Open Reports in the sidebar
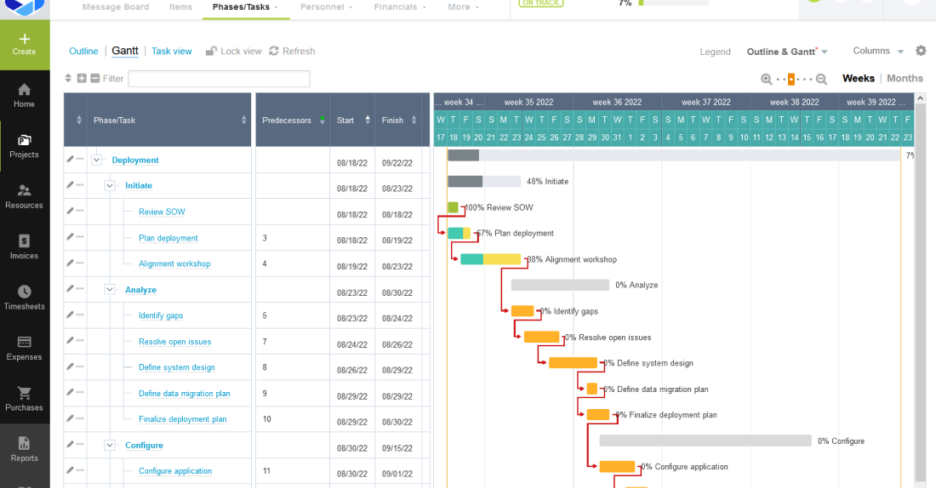The image size is (936, 488). [24, 450]
